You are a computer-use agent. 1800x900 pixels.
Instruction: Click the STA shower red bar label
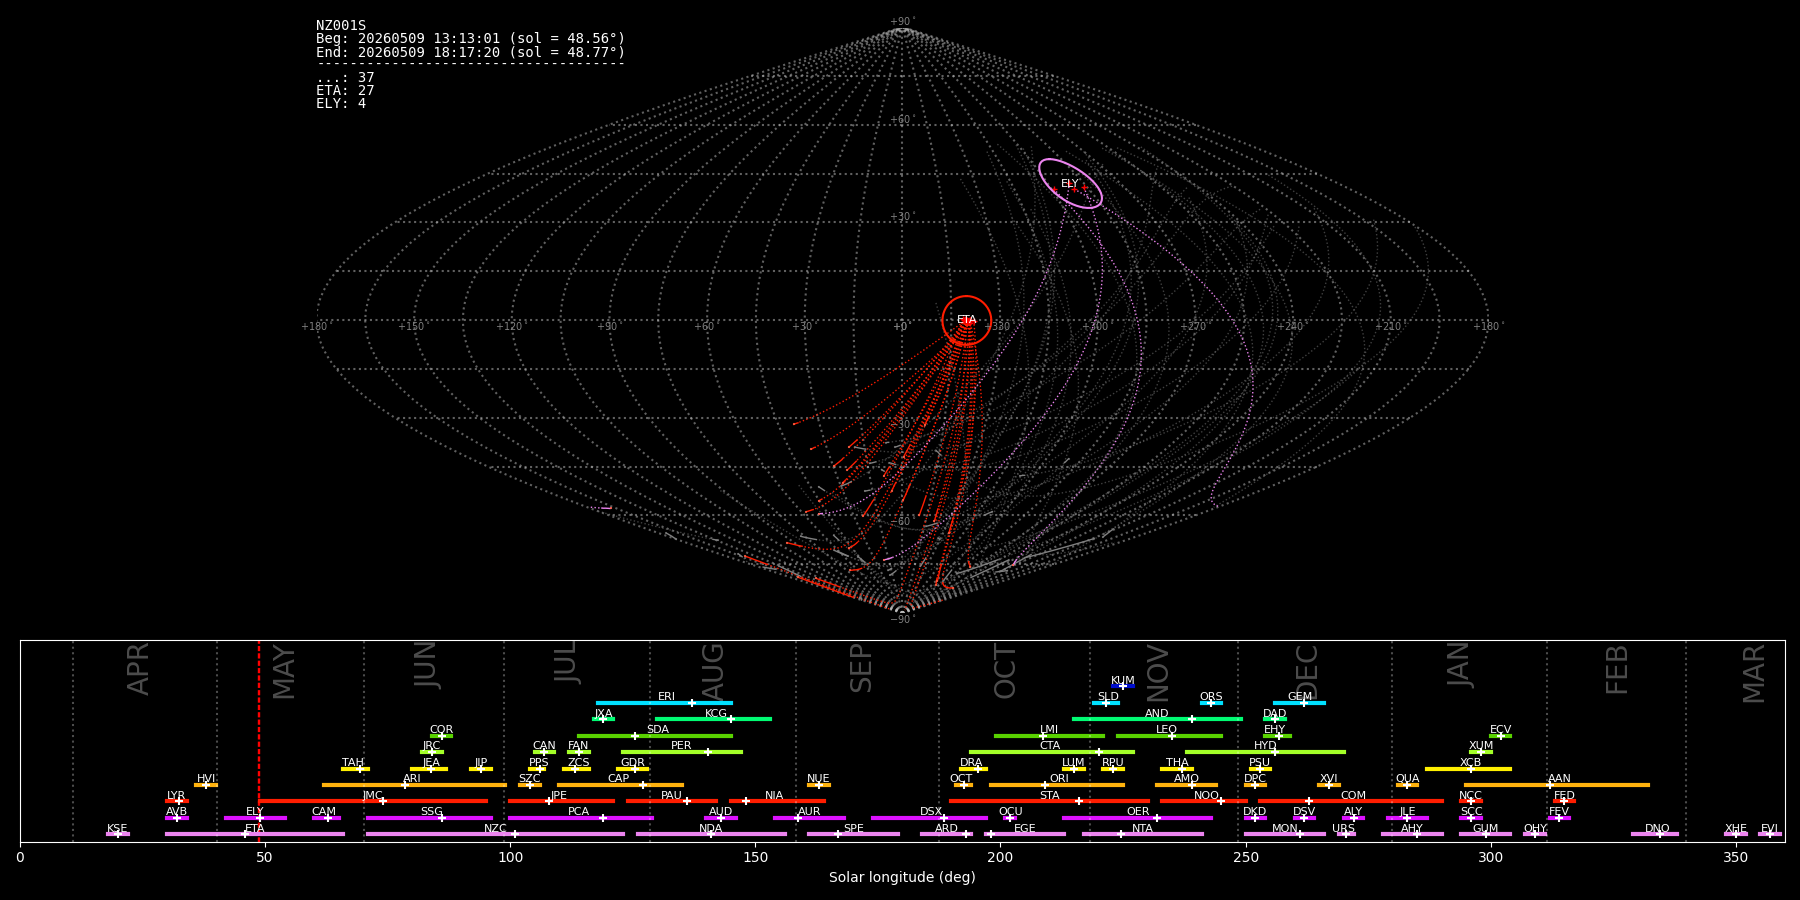[x=1049, y=796]
